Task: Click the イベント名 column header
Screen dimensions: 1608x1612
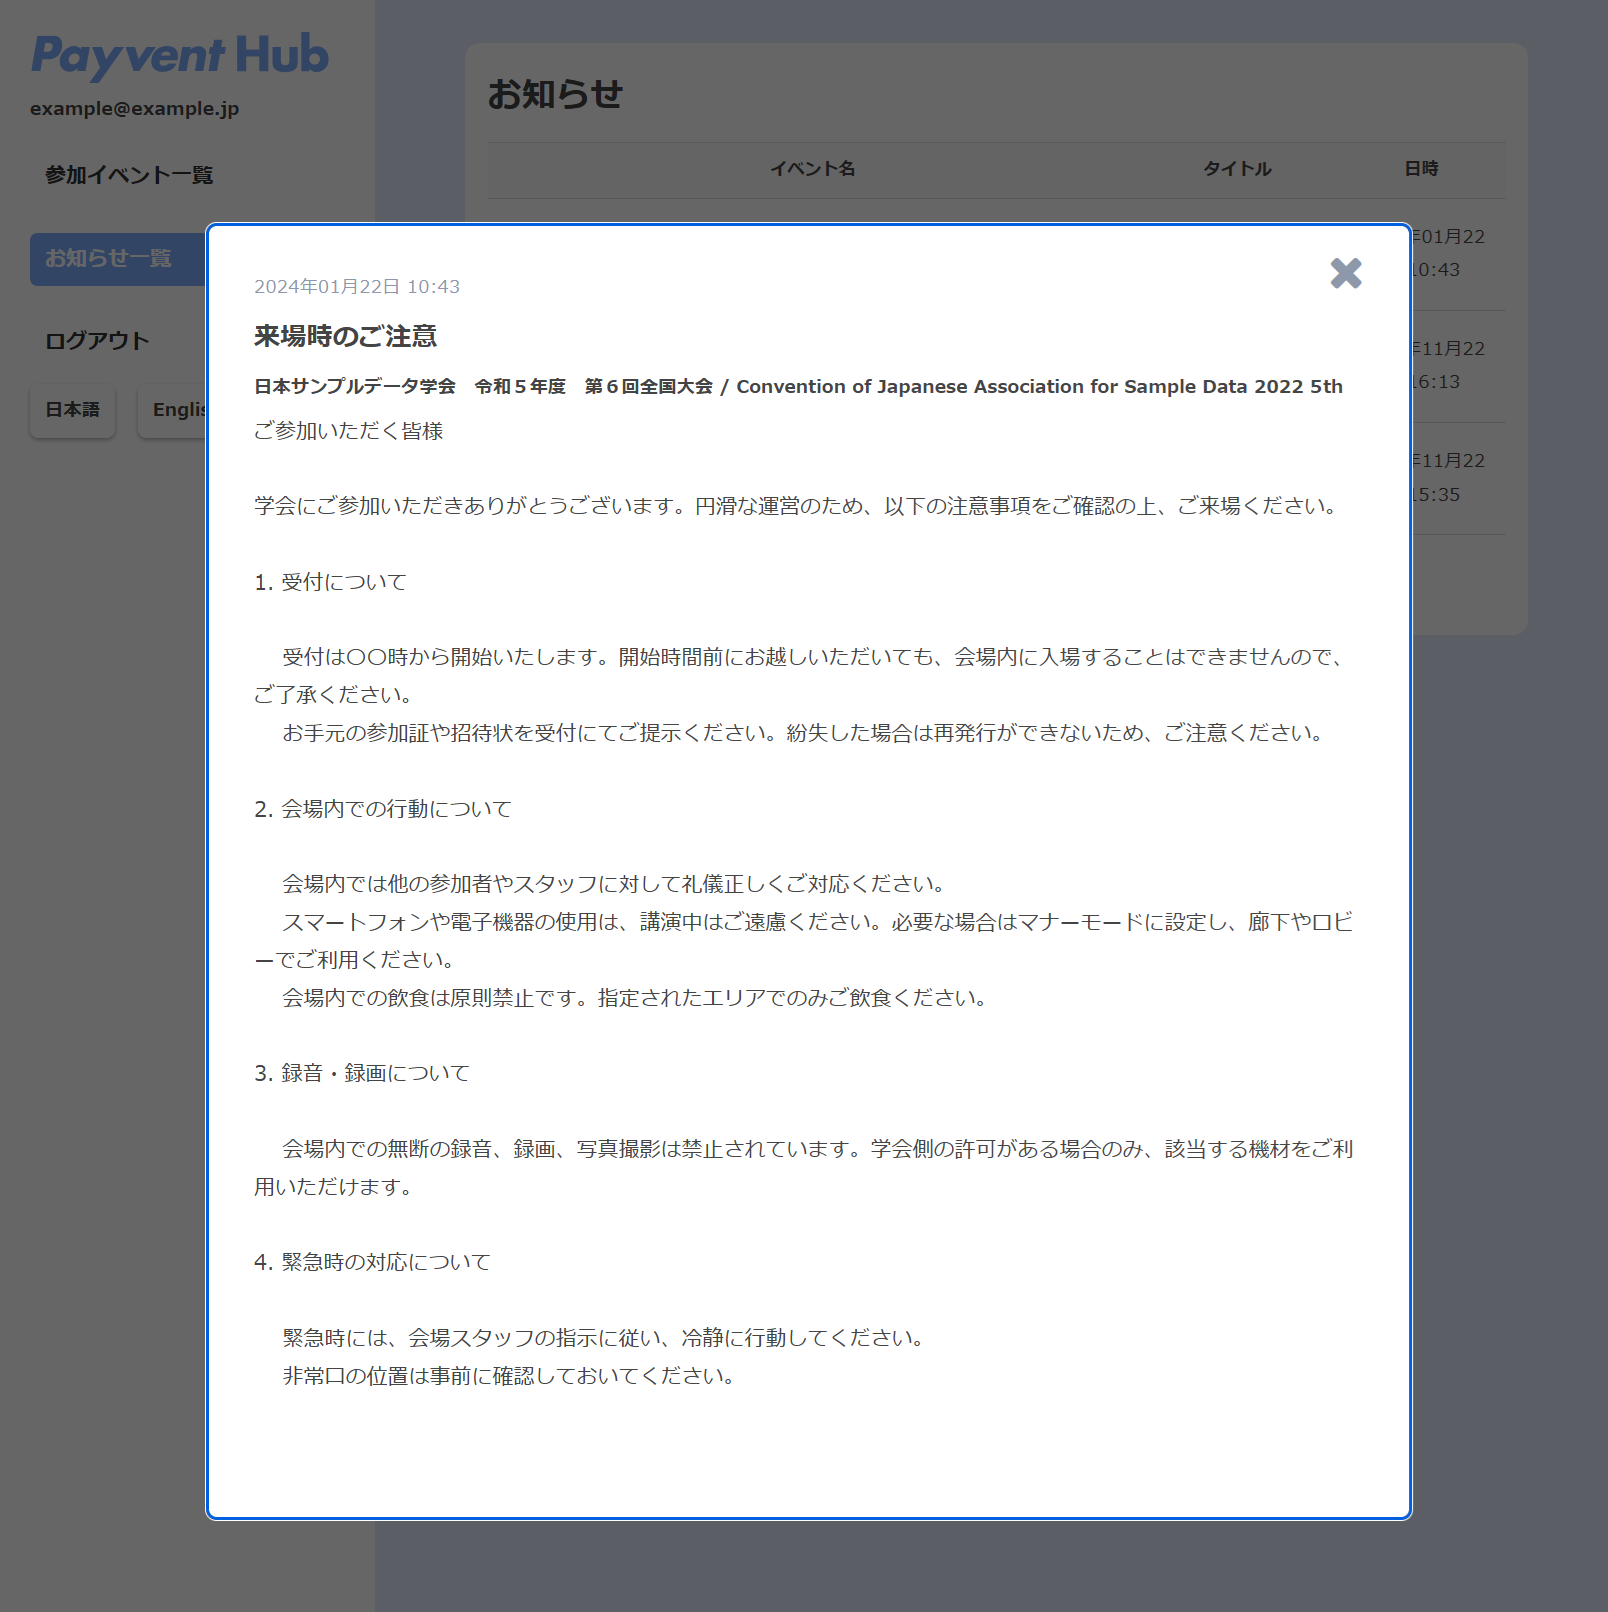Action: pyautogui.click(x=812, y=169)
